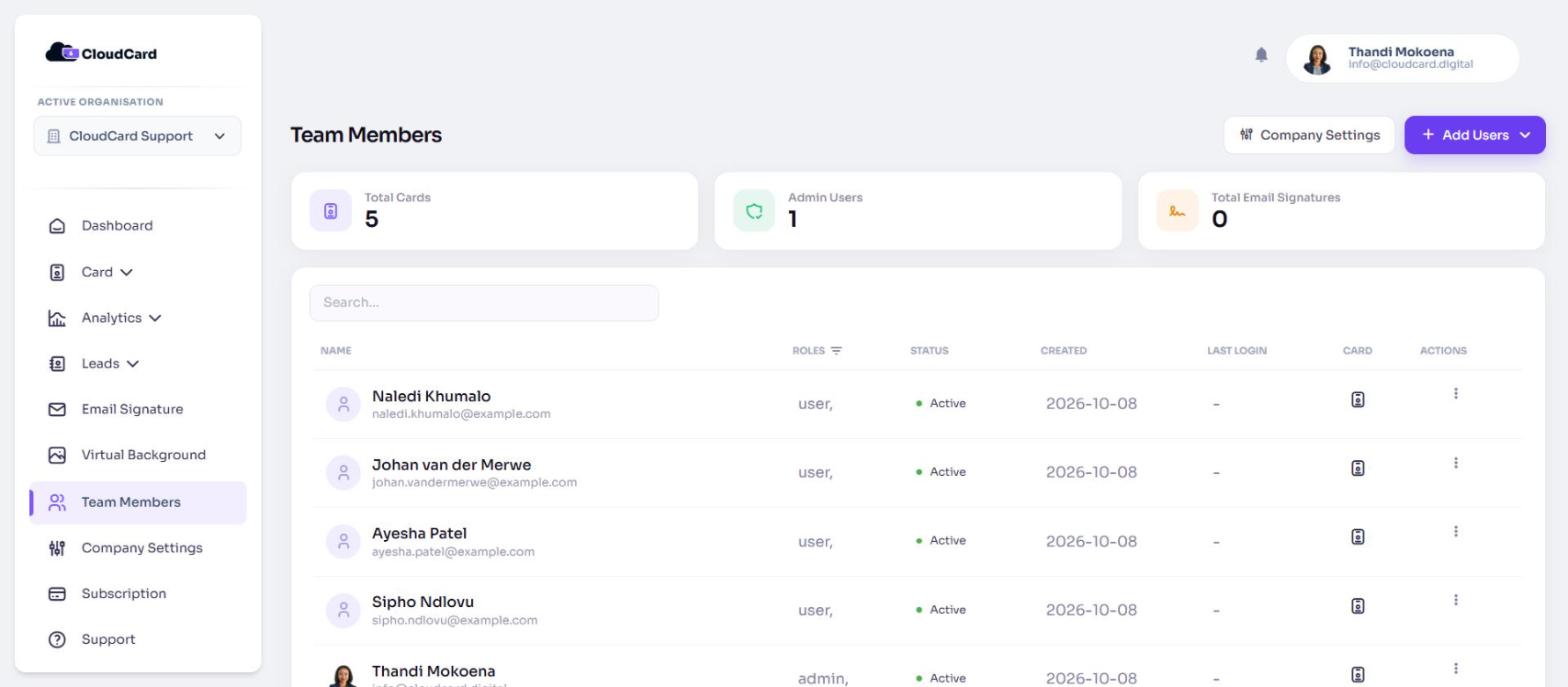Click Thandi Mokoena's profile avatar in header
This screenshot has height=687, width=1568.
(1317, 59)
